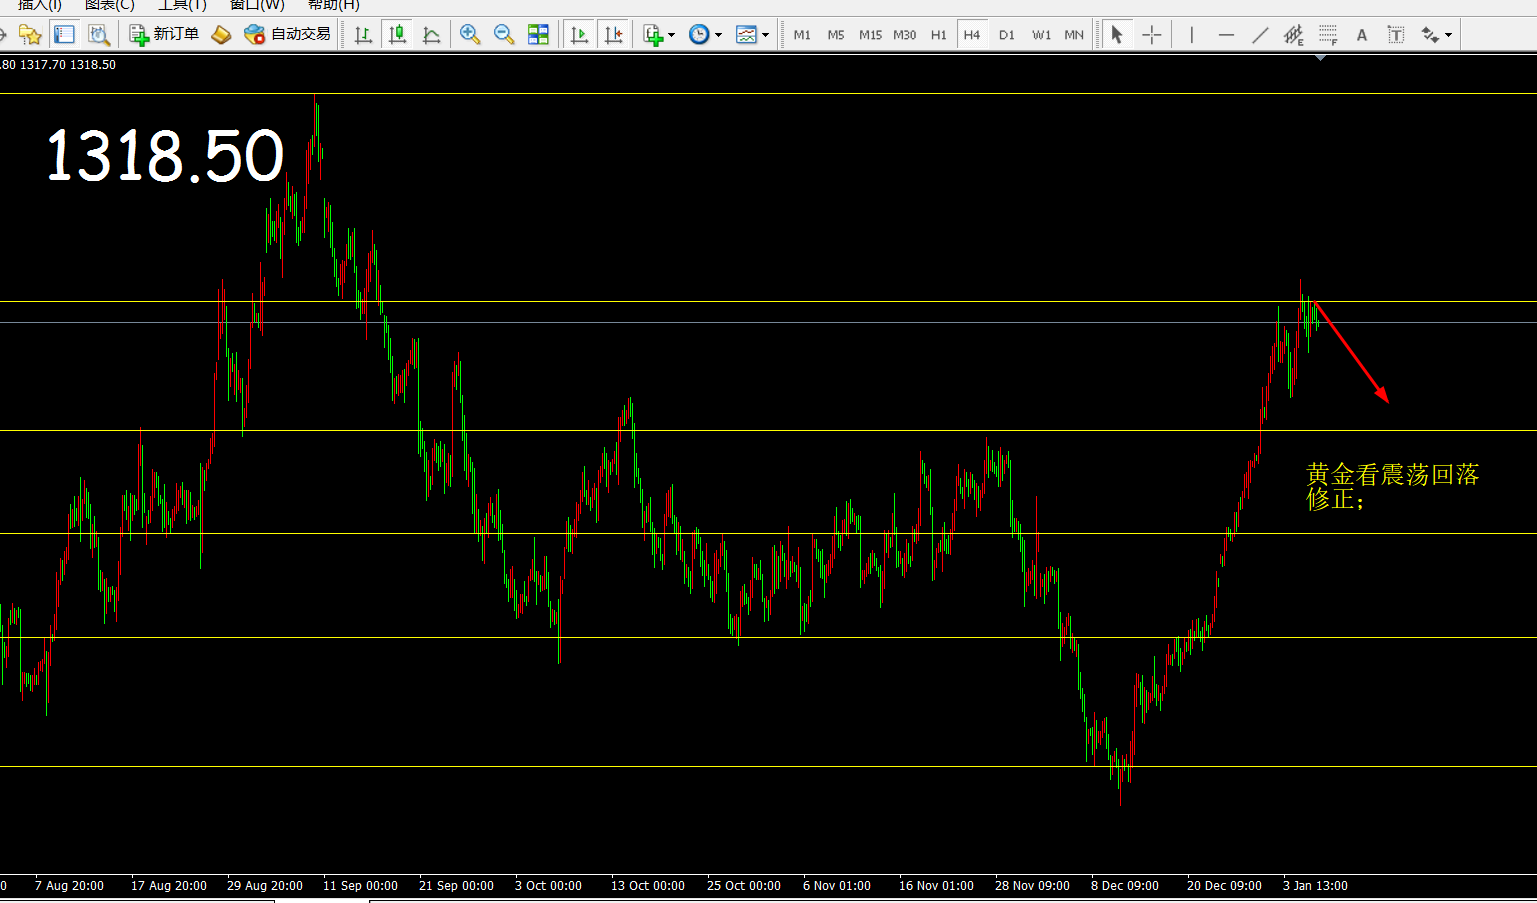
Task: Click the Zoom Out magnifier icon
Action: 504,35
